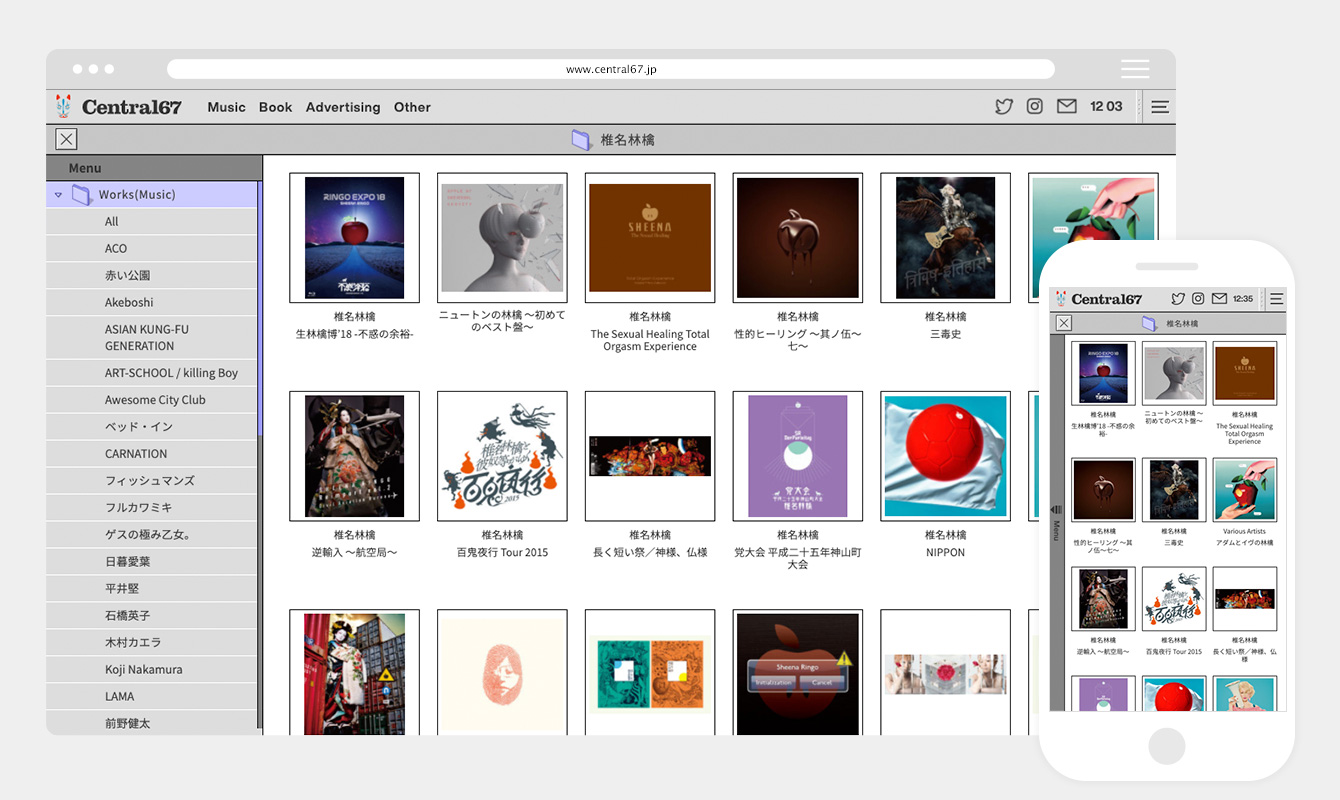
Task: Select LAMA in the sidebar
Action: coord(152,697)
